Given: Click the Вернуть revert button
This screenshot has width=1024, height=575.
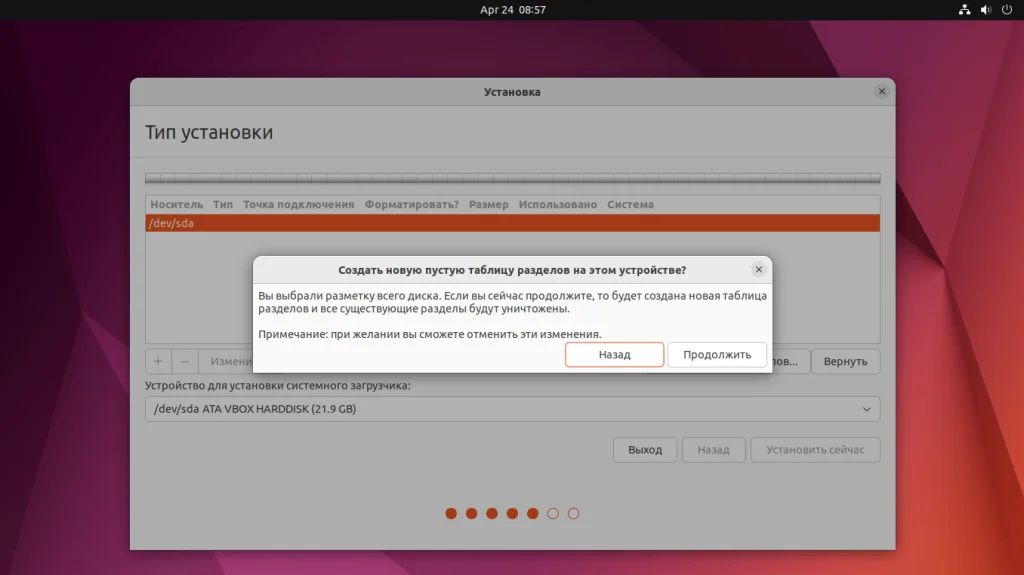Looking at the screenshot, I should [845, 361].
